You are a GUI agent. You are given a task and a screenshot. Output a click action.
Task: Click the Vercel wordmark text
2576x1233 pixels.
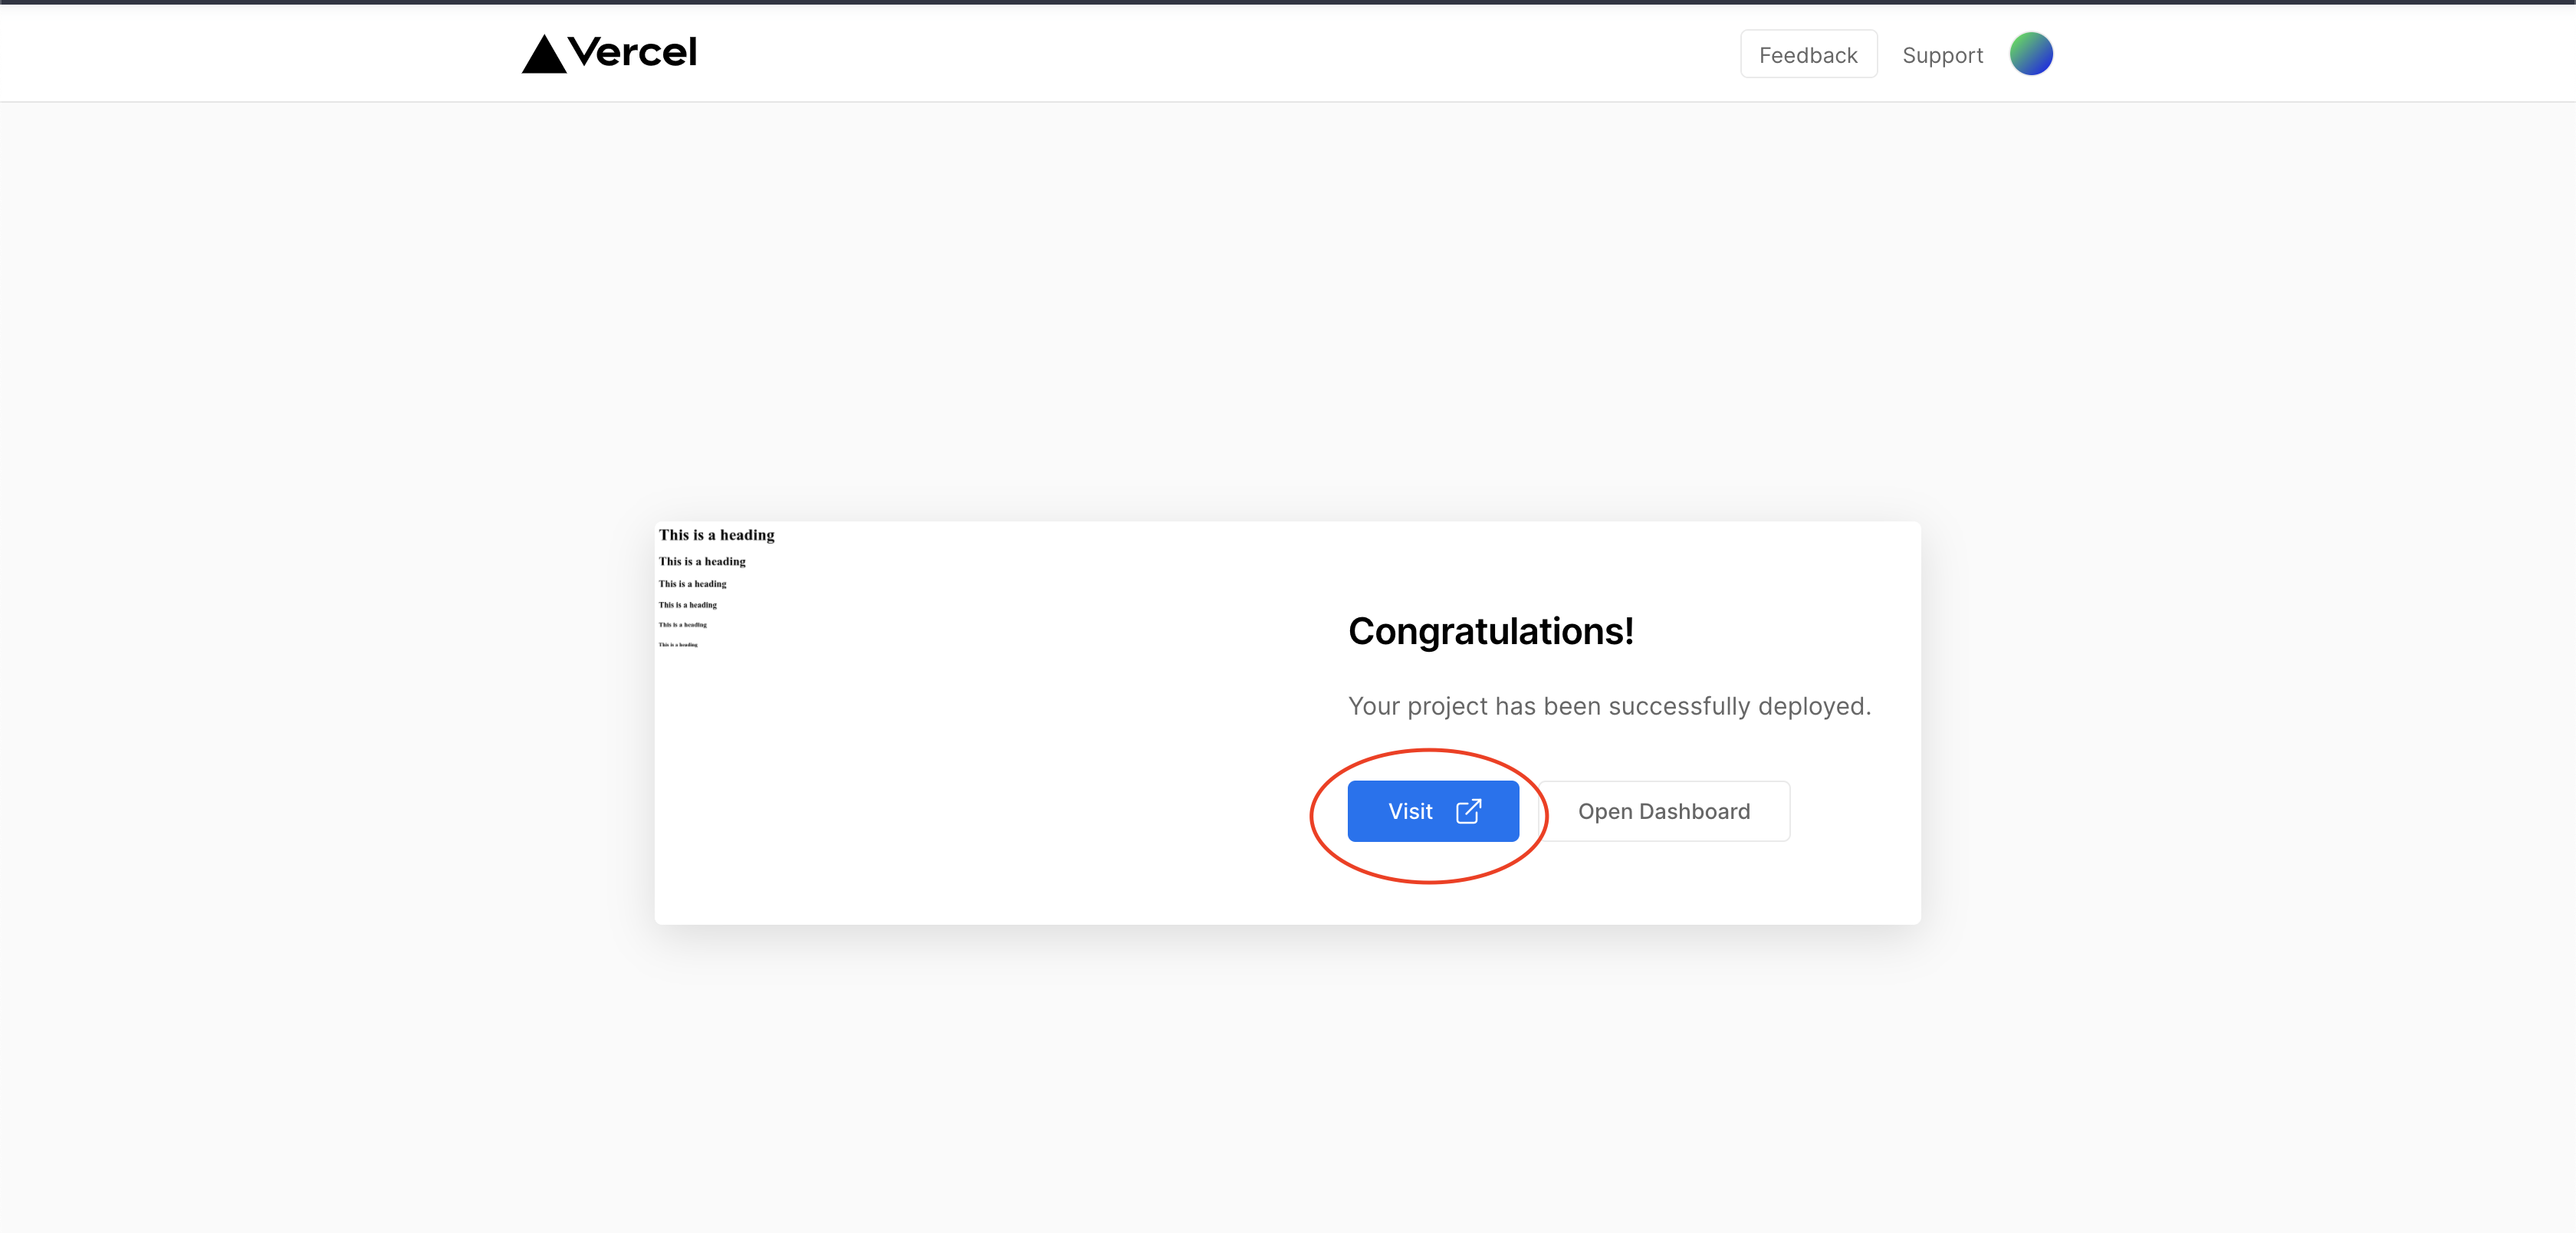[632, 53]
